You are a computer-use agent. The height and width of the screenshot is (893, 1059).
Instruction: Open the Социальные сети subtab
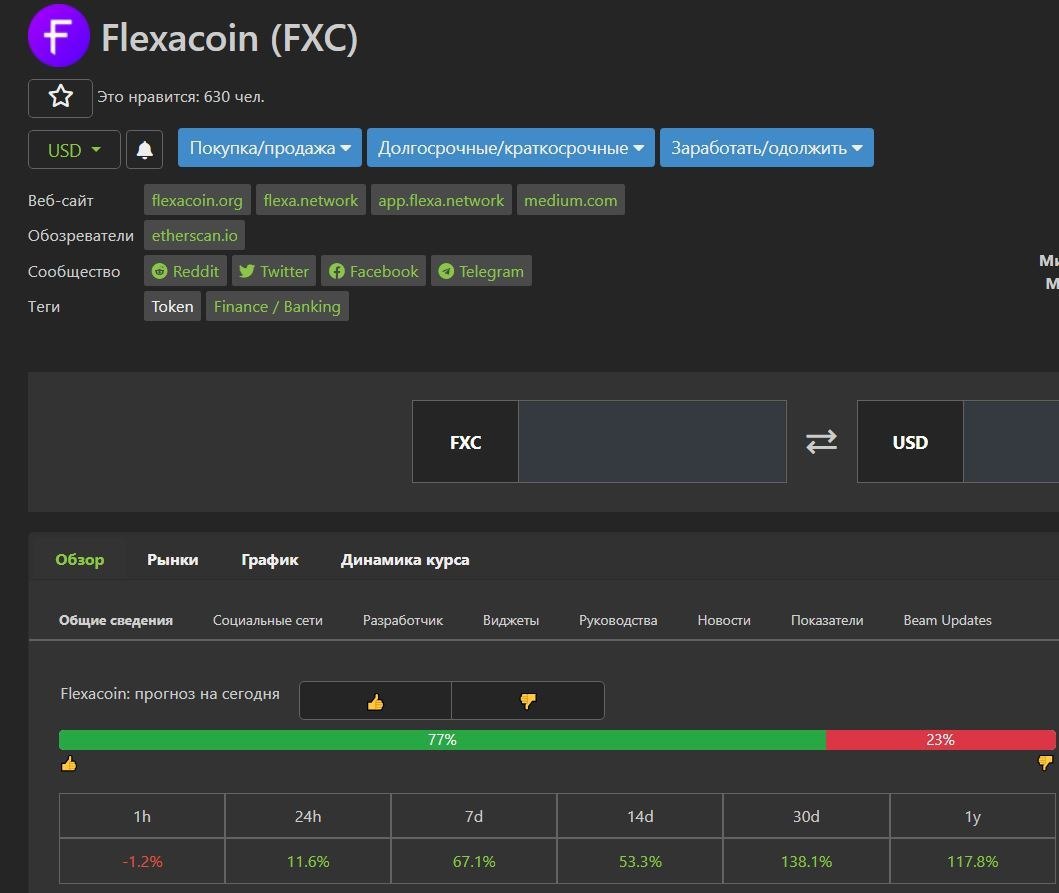coord(267,620)
